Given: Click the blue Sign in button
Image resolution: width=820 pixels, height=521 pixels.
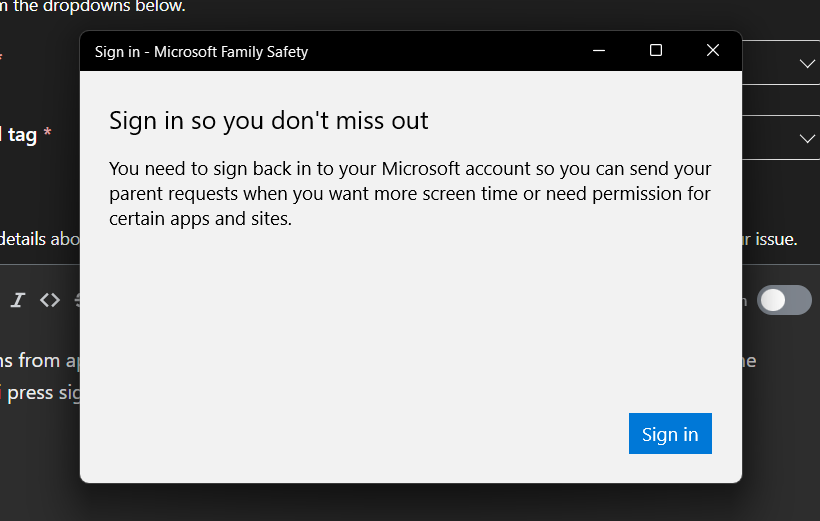Looking at the screenshot, I should tap(670, 434).
